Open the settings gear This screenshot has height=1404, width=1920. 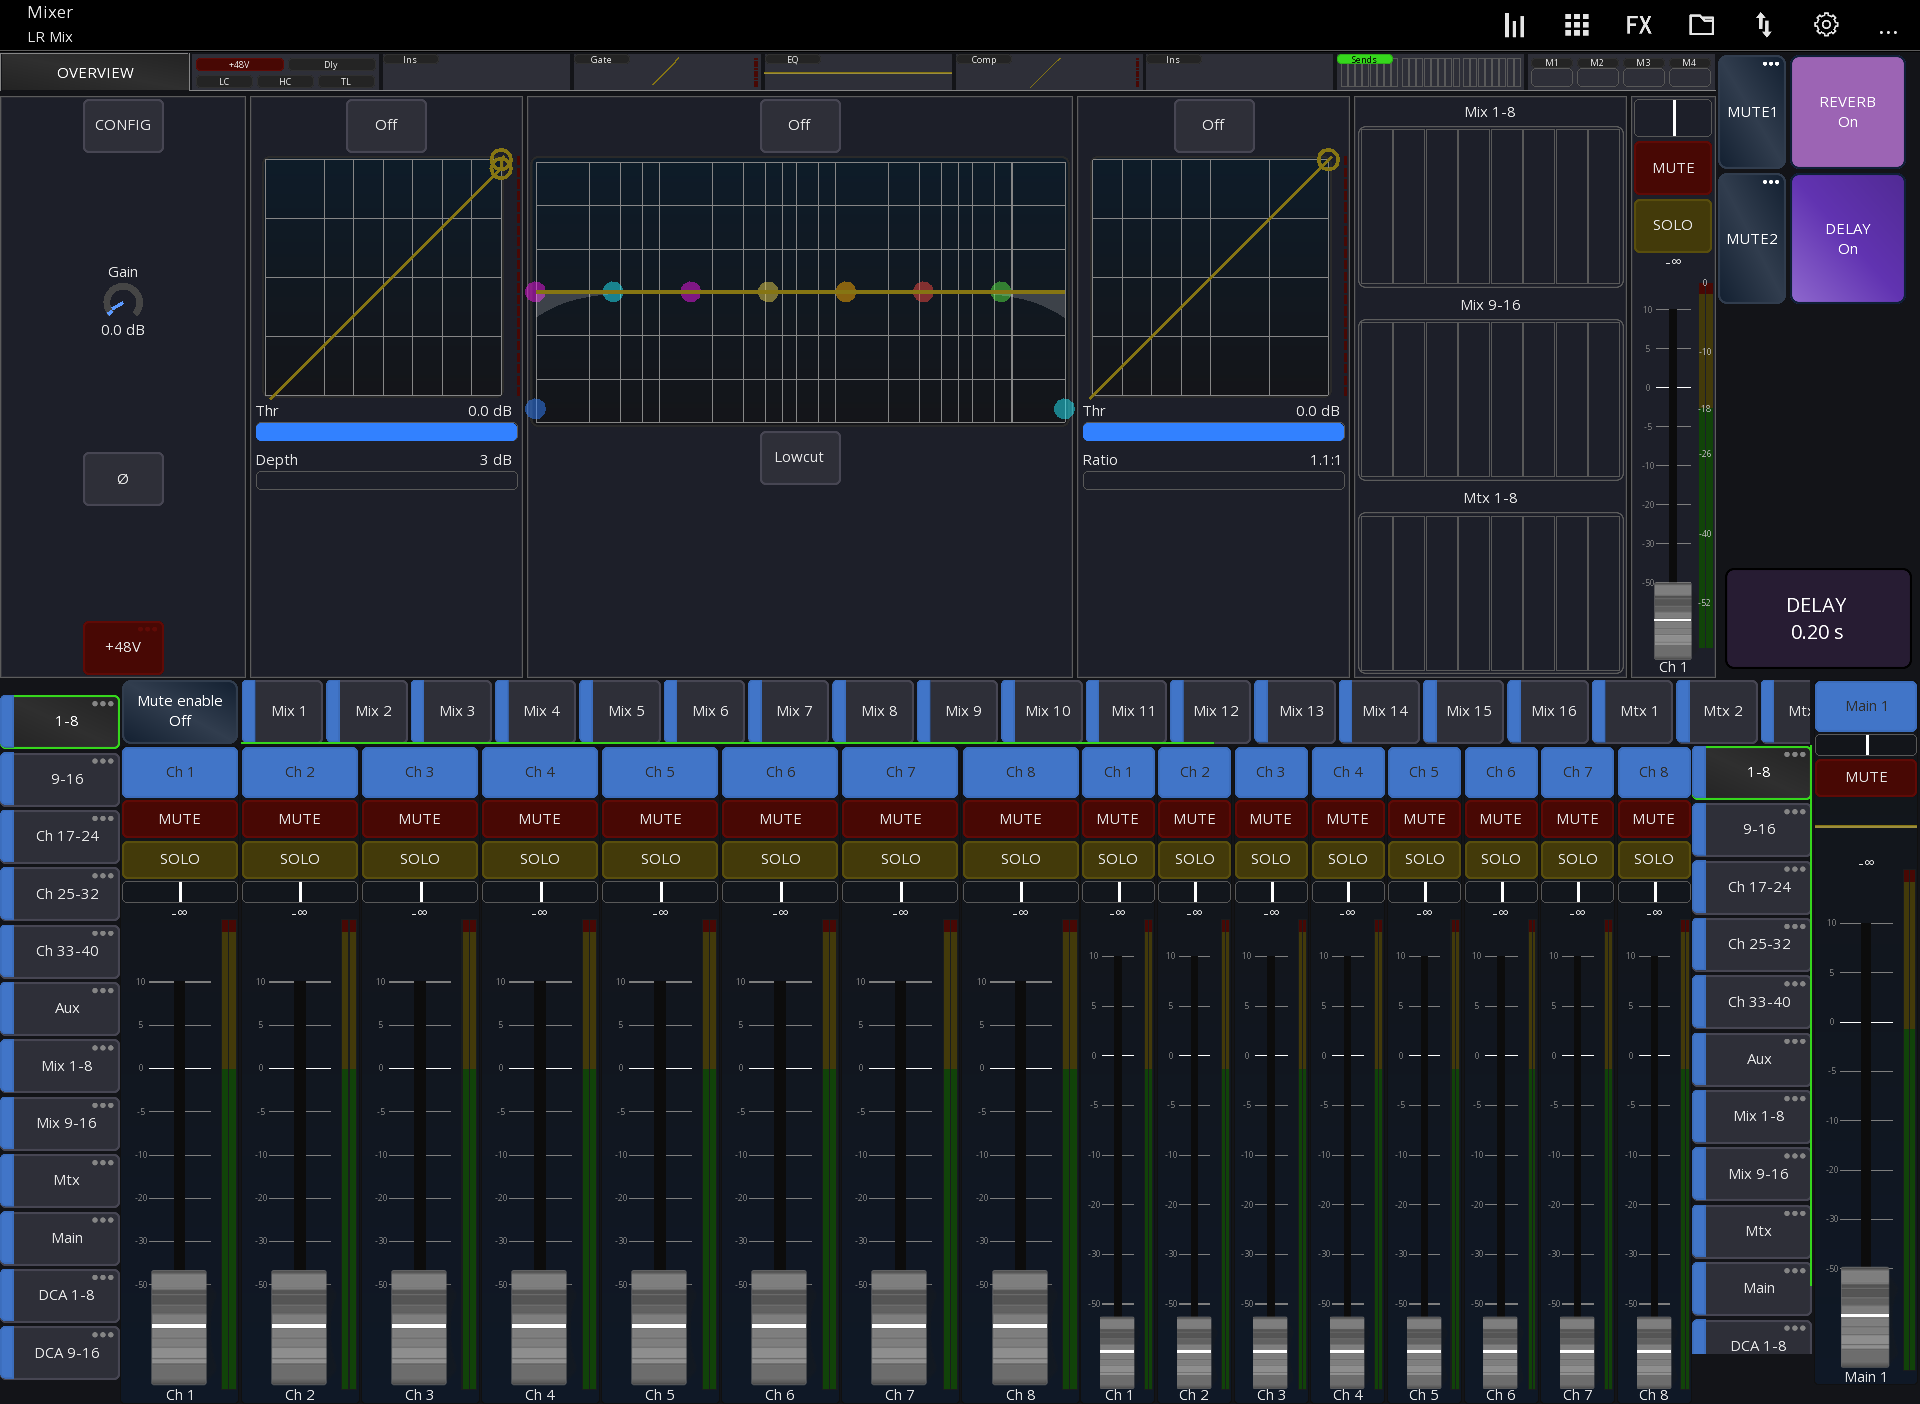tap(1826, 24)
